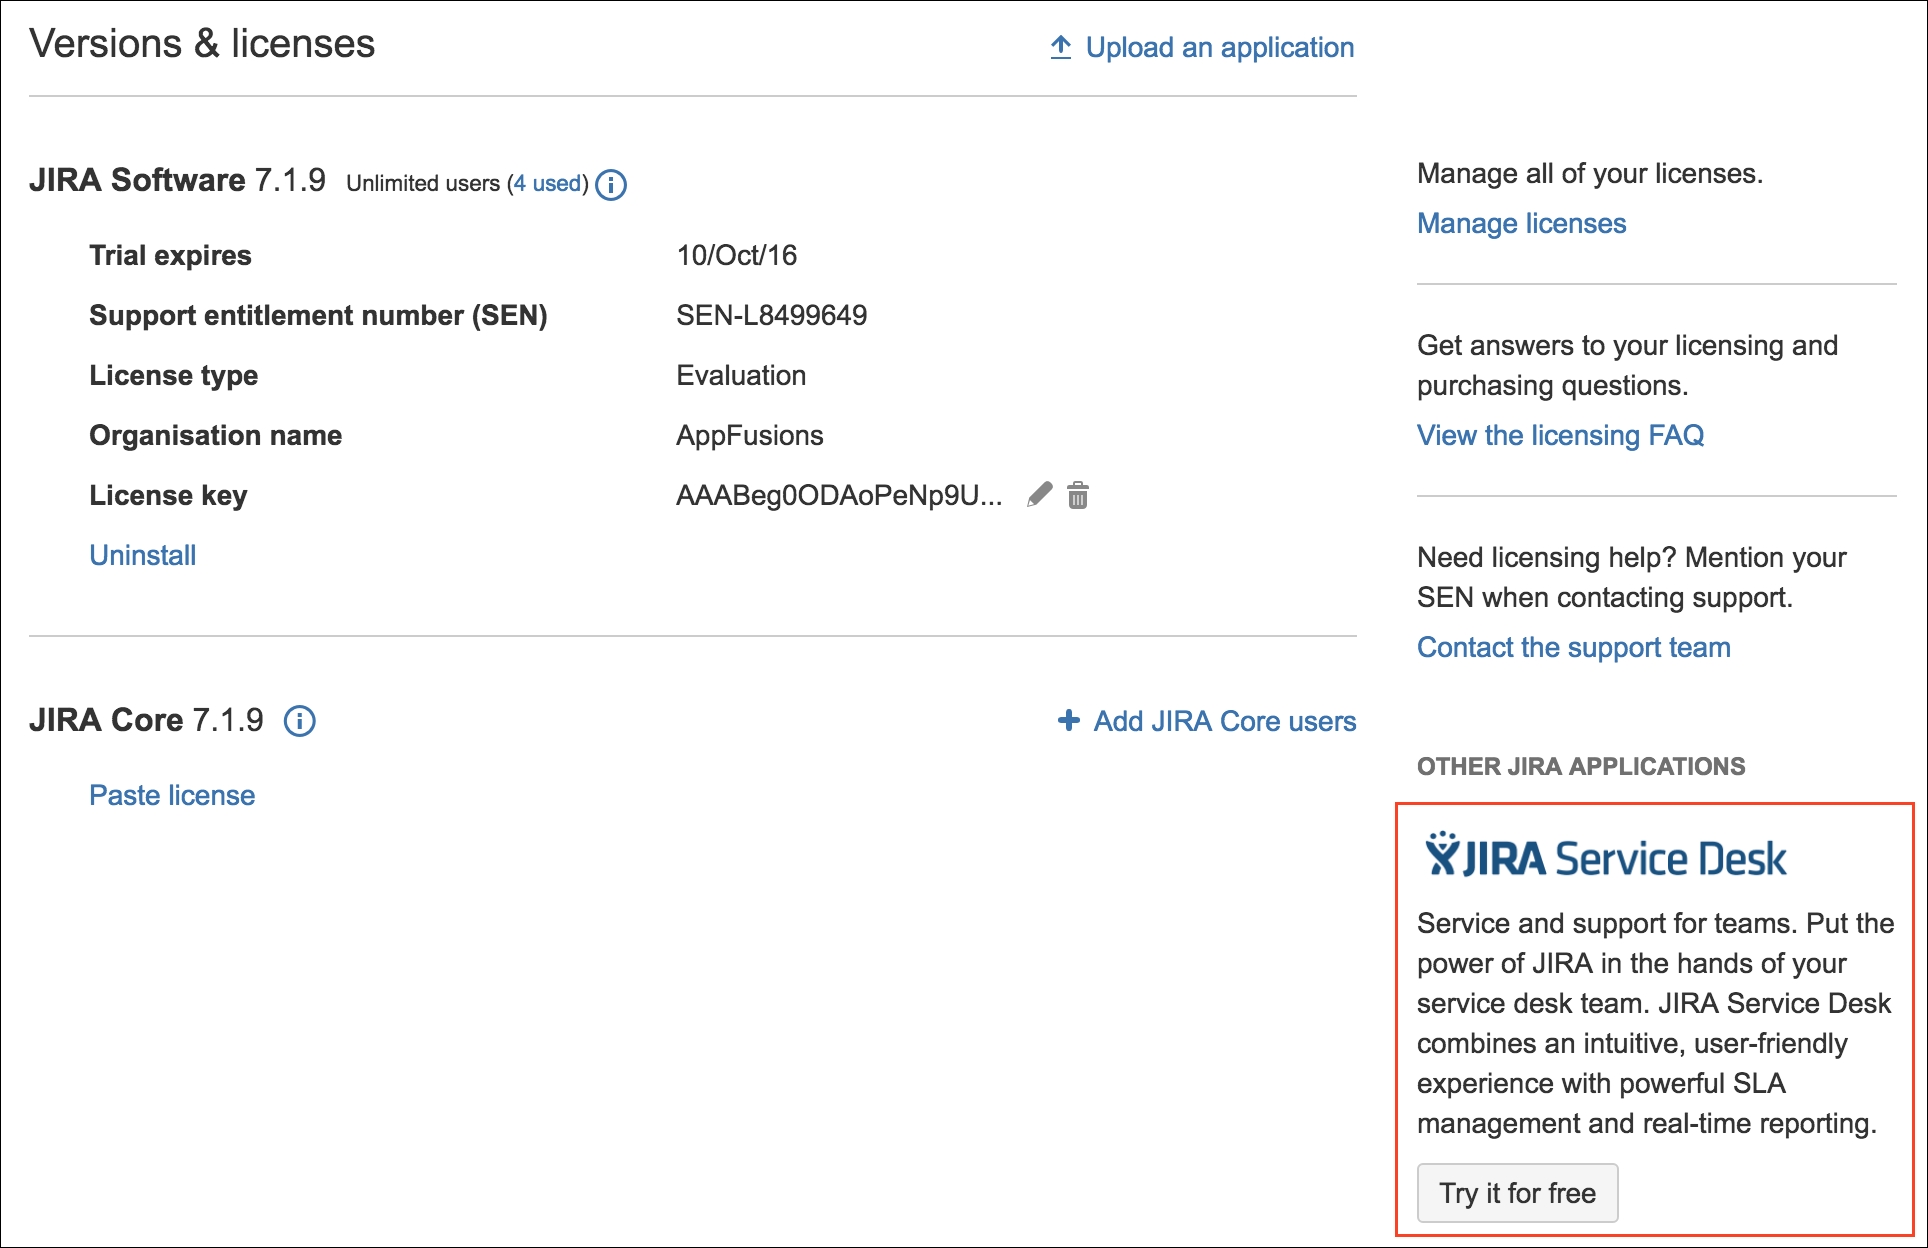The width and height of the screenshot is (1928, 1248).
Task: Click the Versions & licenses heading
Action: pyautogui.click(x=202, y=44)
